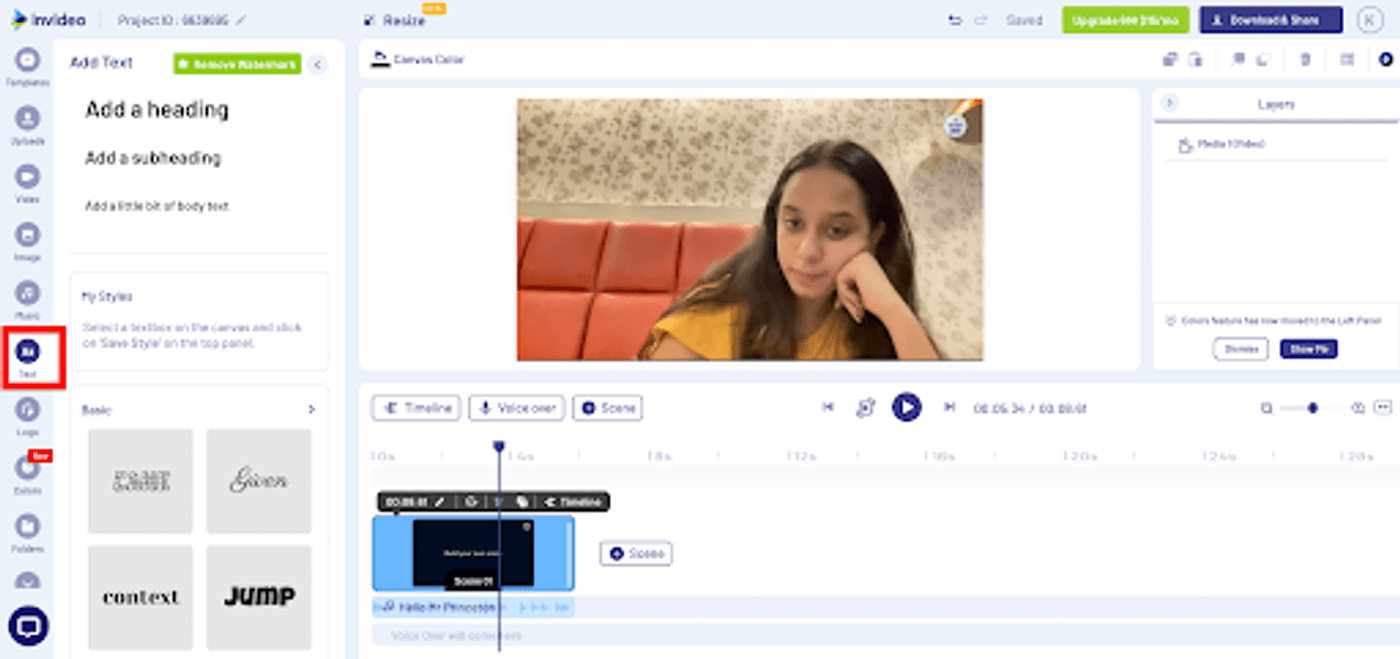Expand the Basic text styles section

tap(311, 410)
